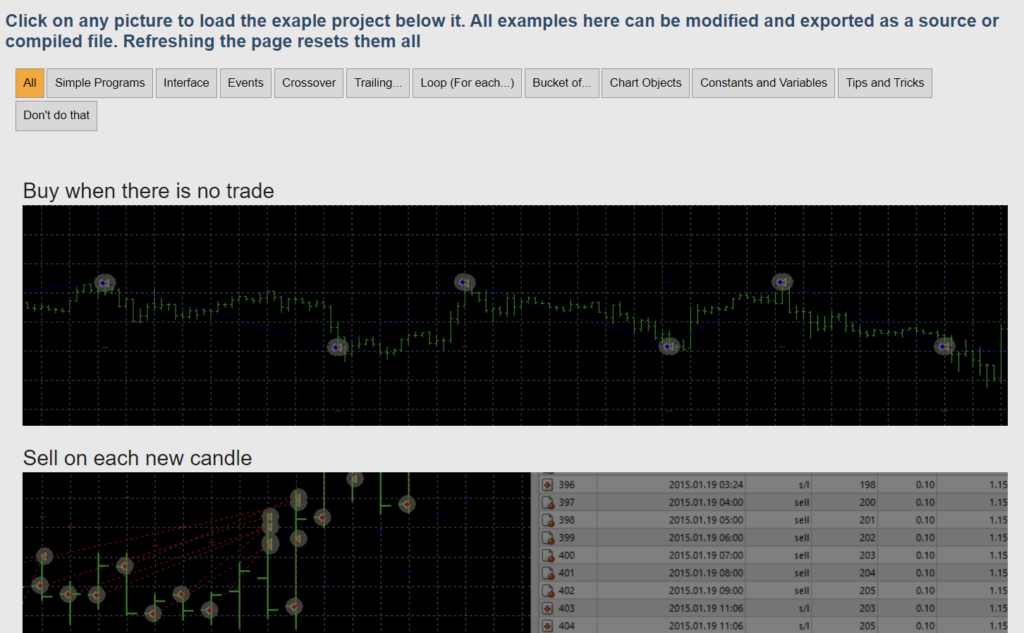Viewport: 1024px width, 633px height.
Task: Click order row 397 icon
Action: click(547, 502)
